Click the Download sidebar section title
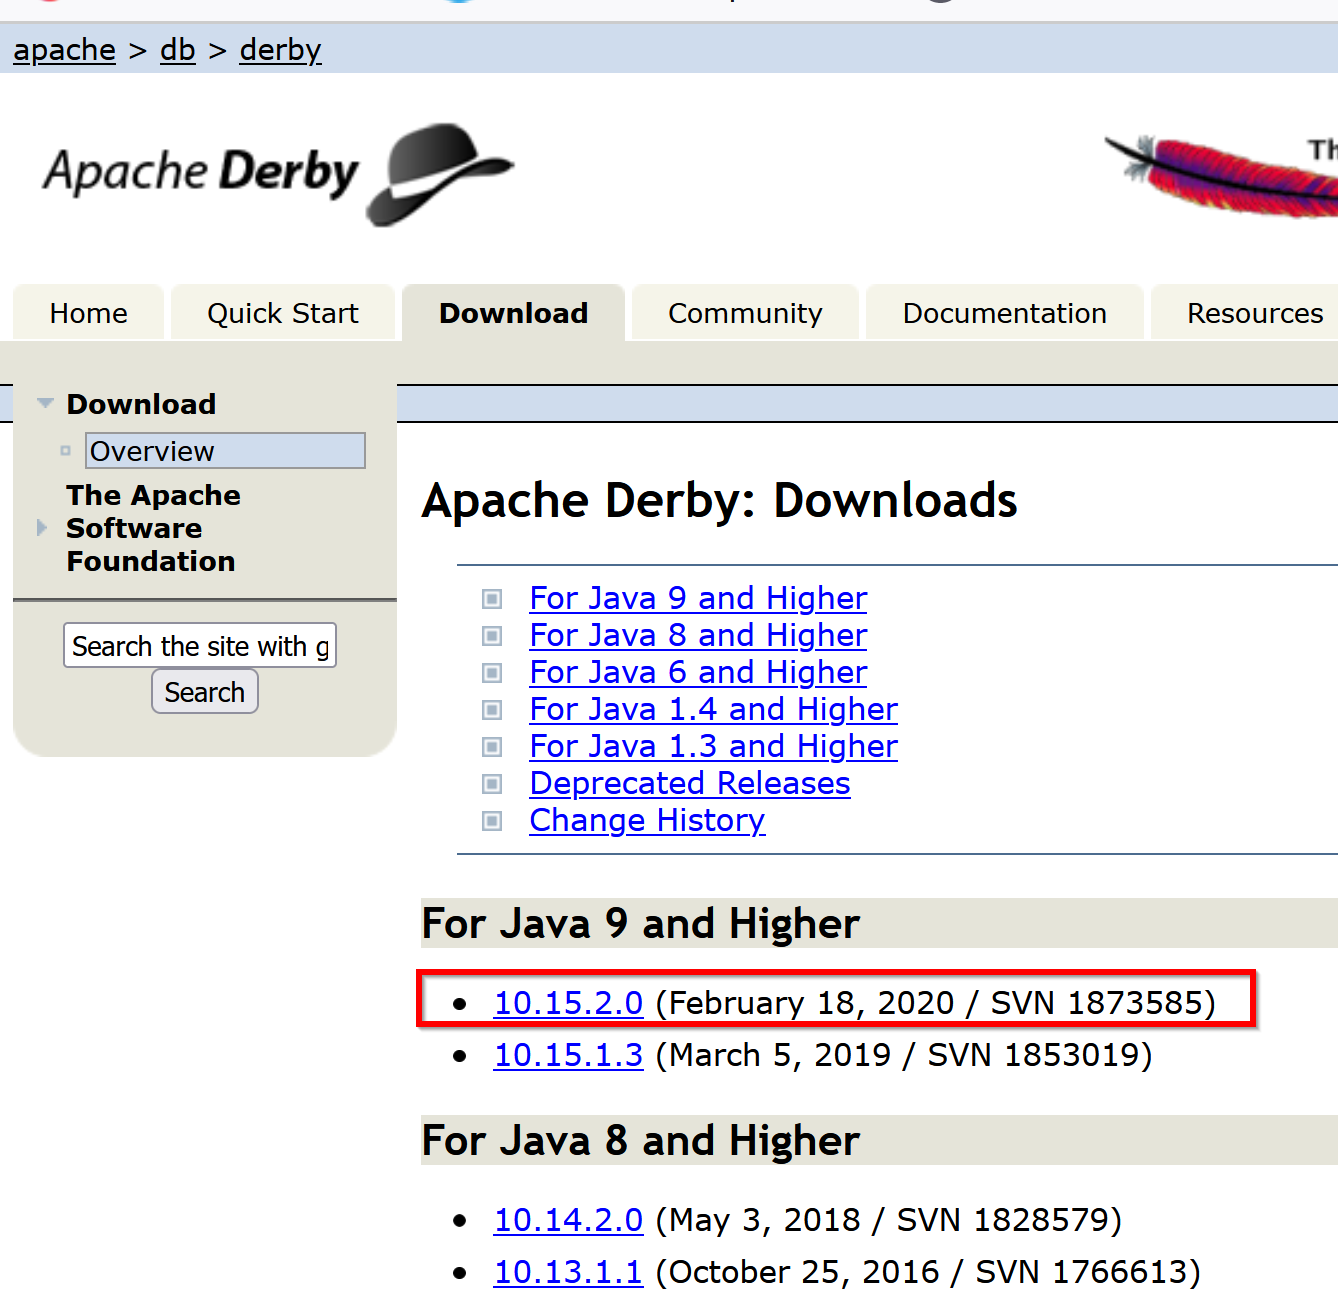Viewport: 1338px width, 1307px height. 141,404
